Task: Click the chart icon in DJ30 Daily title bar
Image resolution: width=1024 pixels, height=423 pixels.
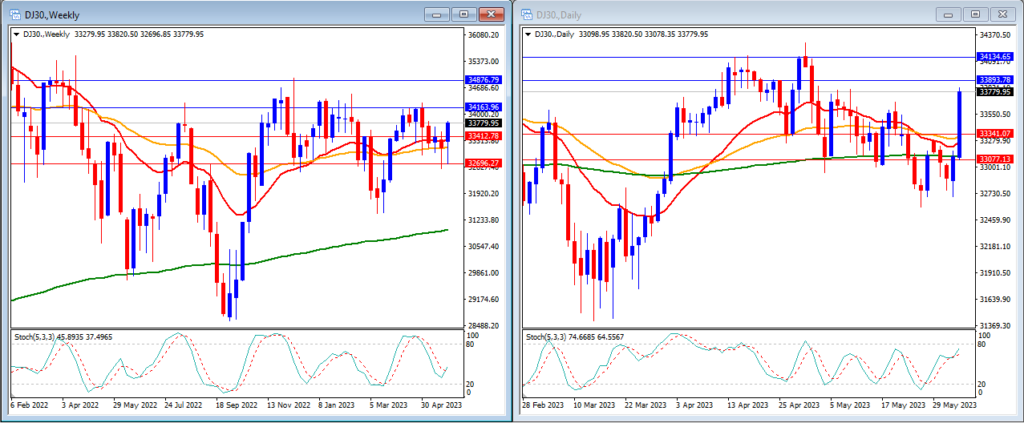Action: pos(527,14)
